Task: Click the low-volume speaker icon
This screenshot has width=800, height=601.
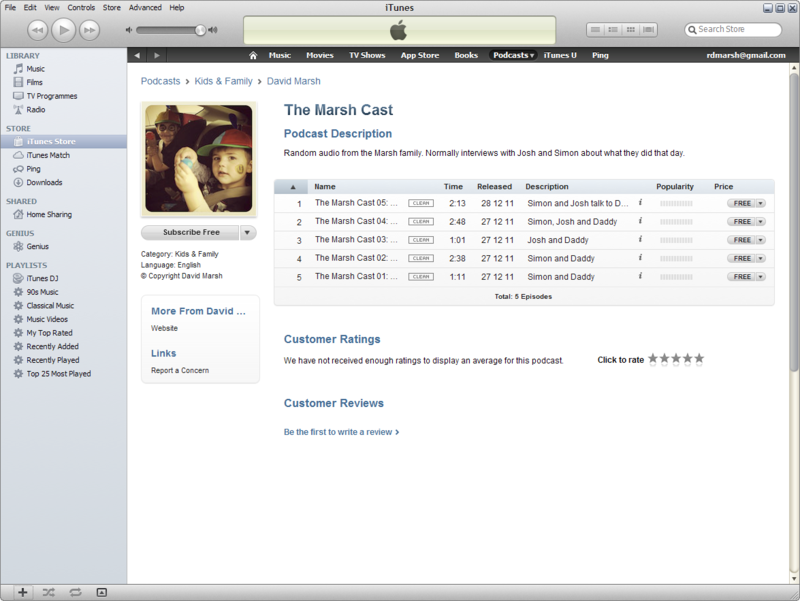Action: click(x=129, y=30)
